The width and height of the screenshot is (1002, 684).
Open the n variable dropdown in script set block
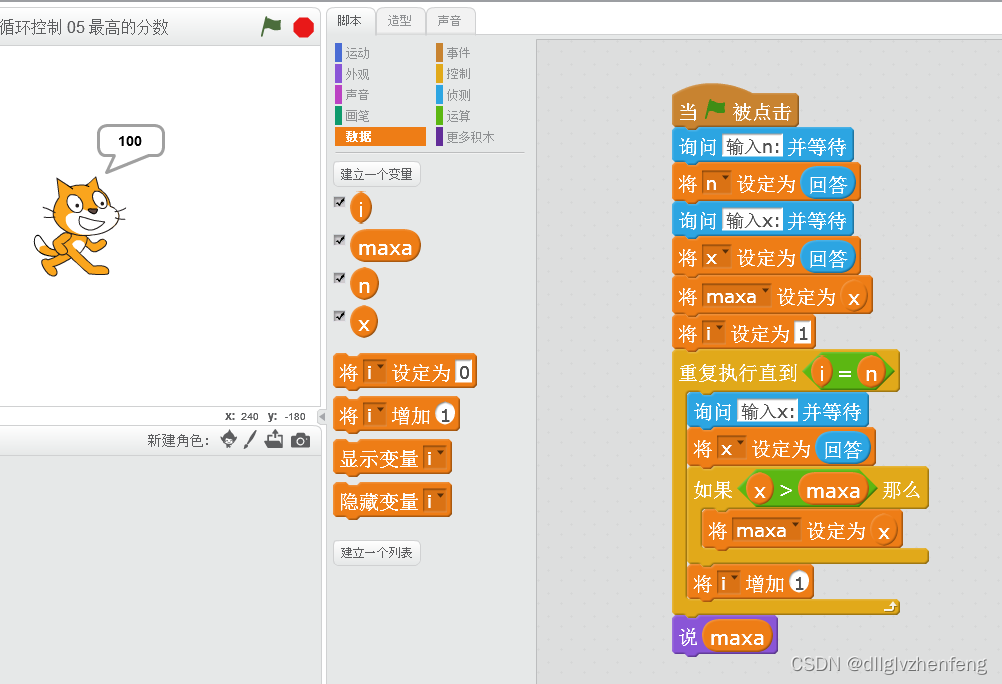[x=716, y=183]
